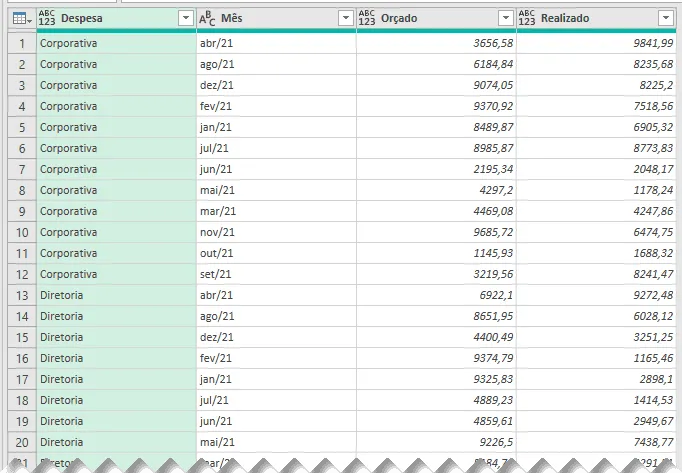The height and width of the screenshot is (473, 682).
Task: Click the Orçado column data type icon
Action: [367, 18]
